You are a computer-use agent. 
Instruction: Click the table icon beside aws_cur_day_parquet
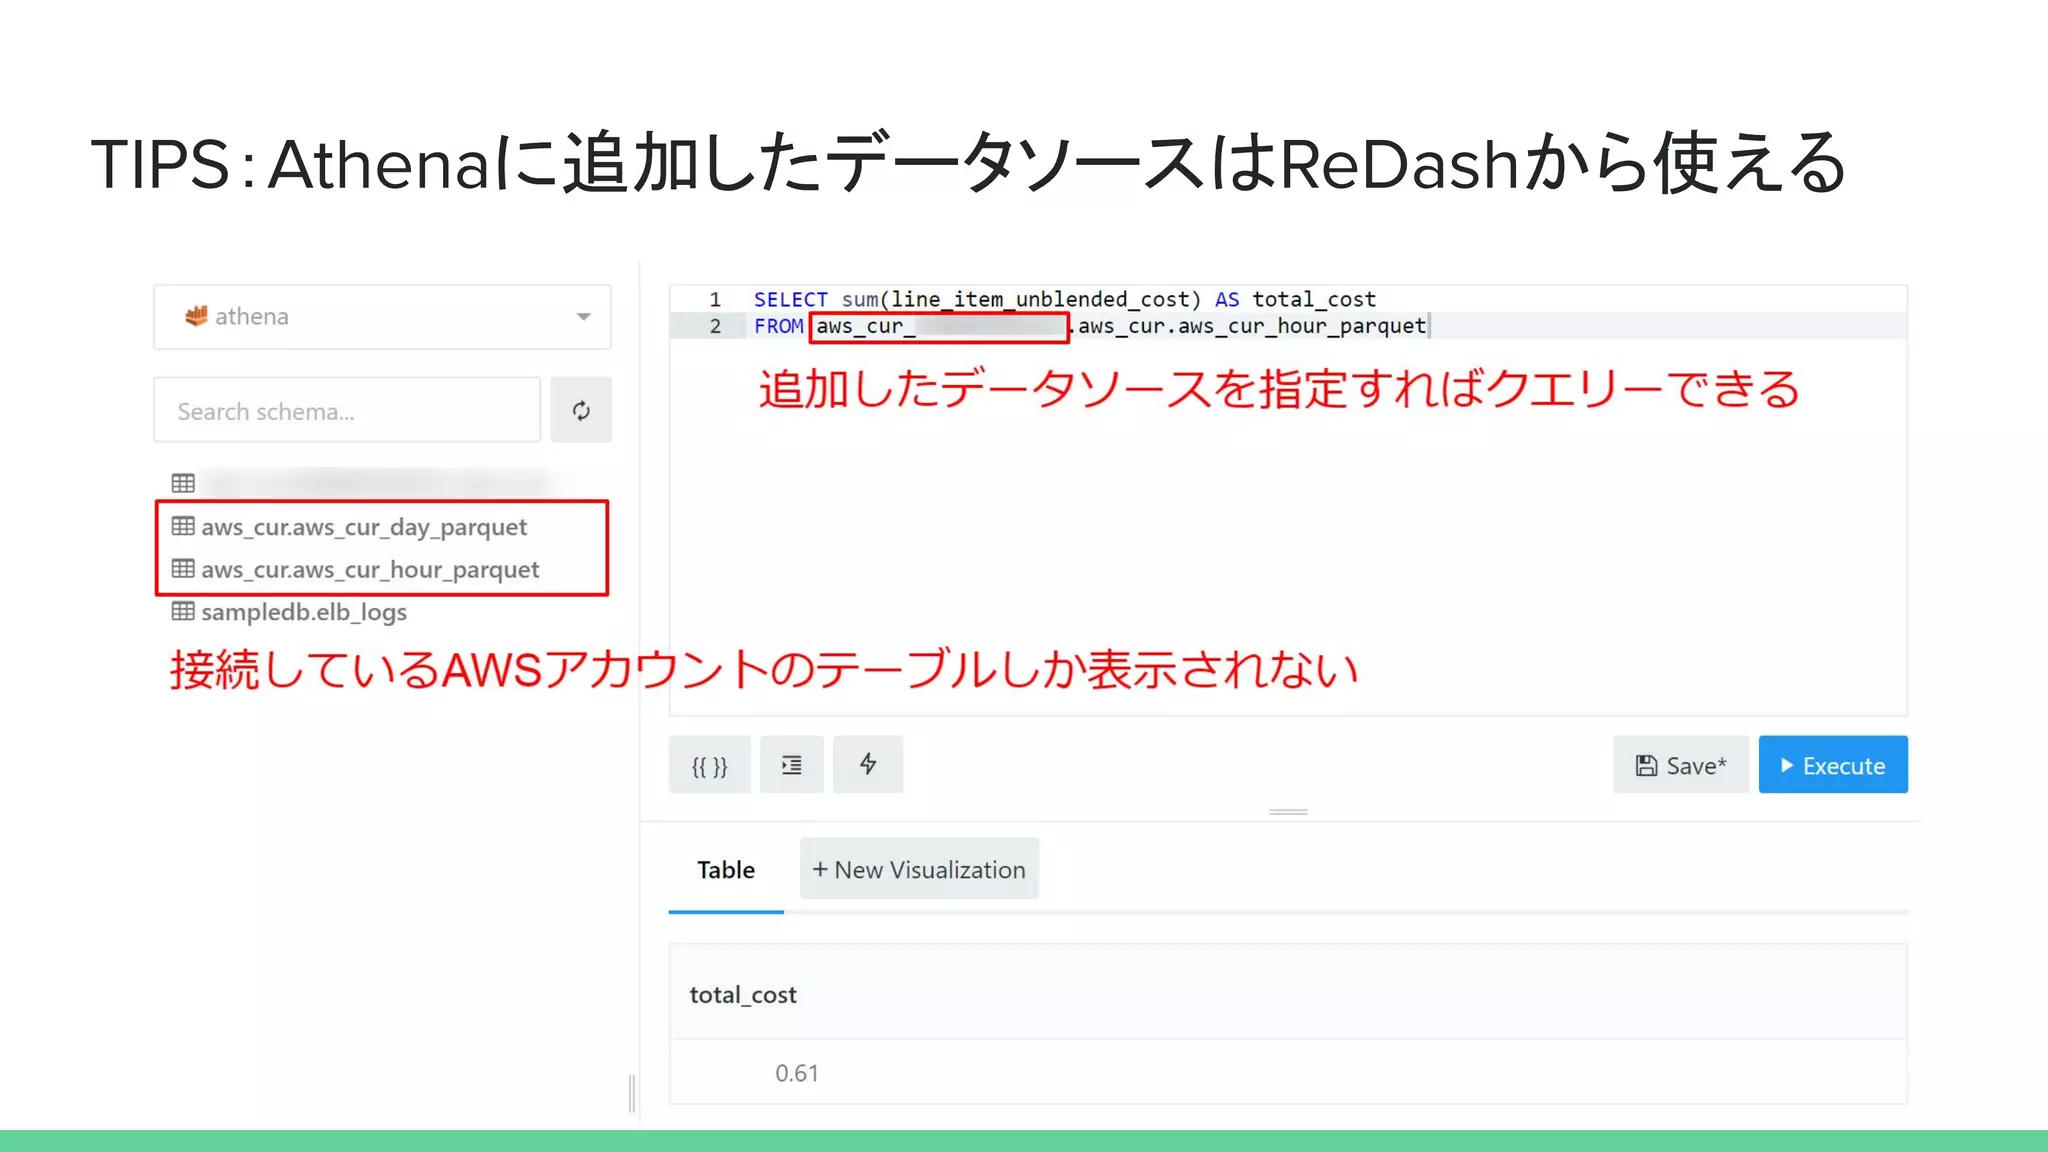point(183,526)
